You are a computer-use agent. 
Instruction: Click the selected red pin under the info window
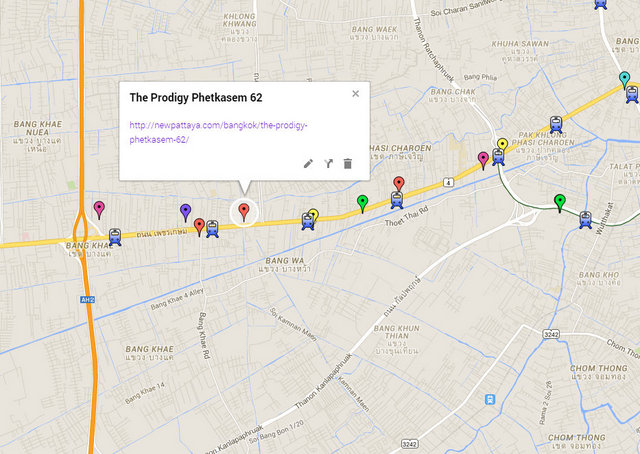point(244,212)
